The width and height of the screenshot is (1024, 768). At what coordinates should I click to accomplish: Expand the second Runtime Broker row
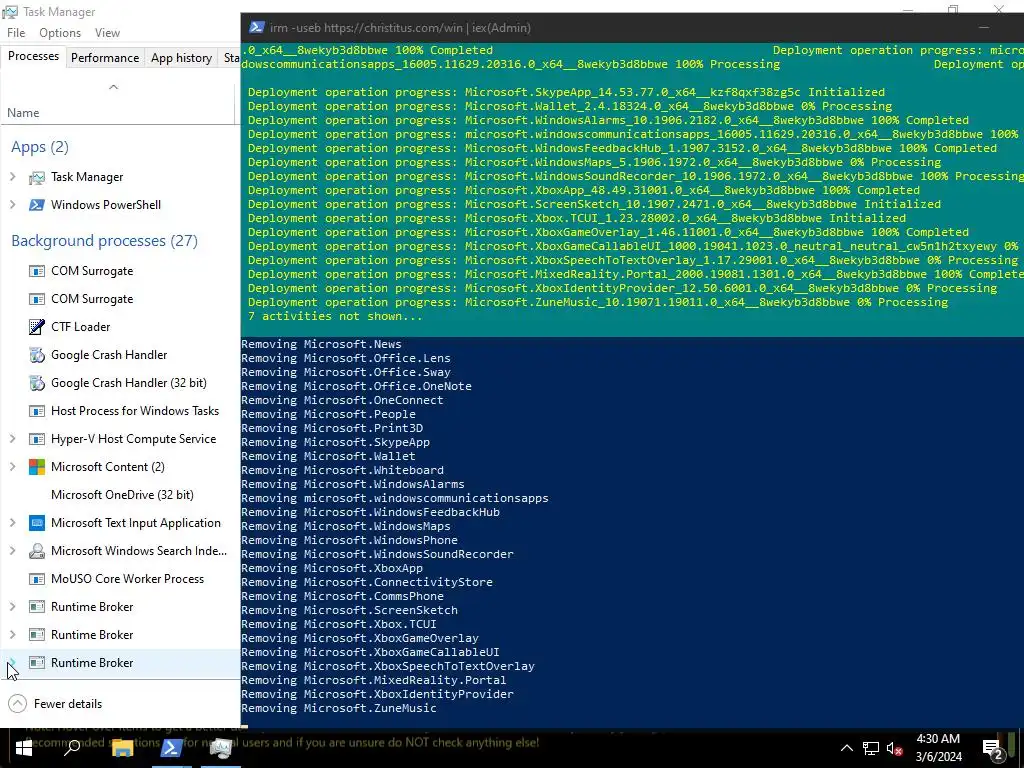(12, 635)
